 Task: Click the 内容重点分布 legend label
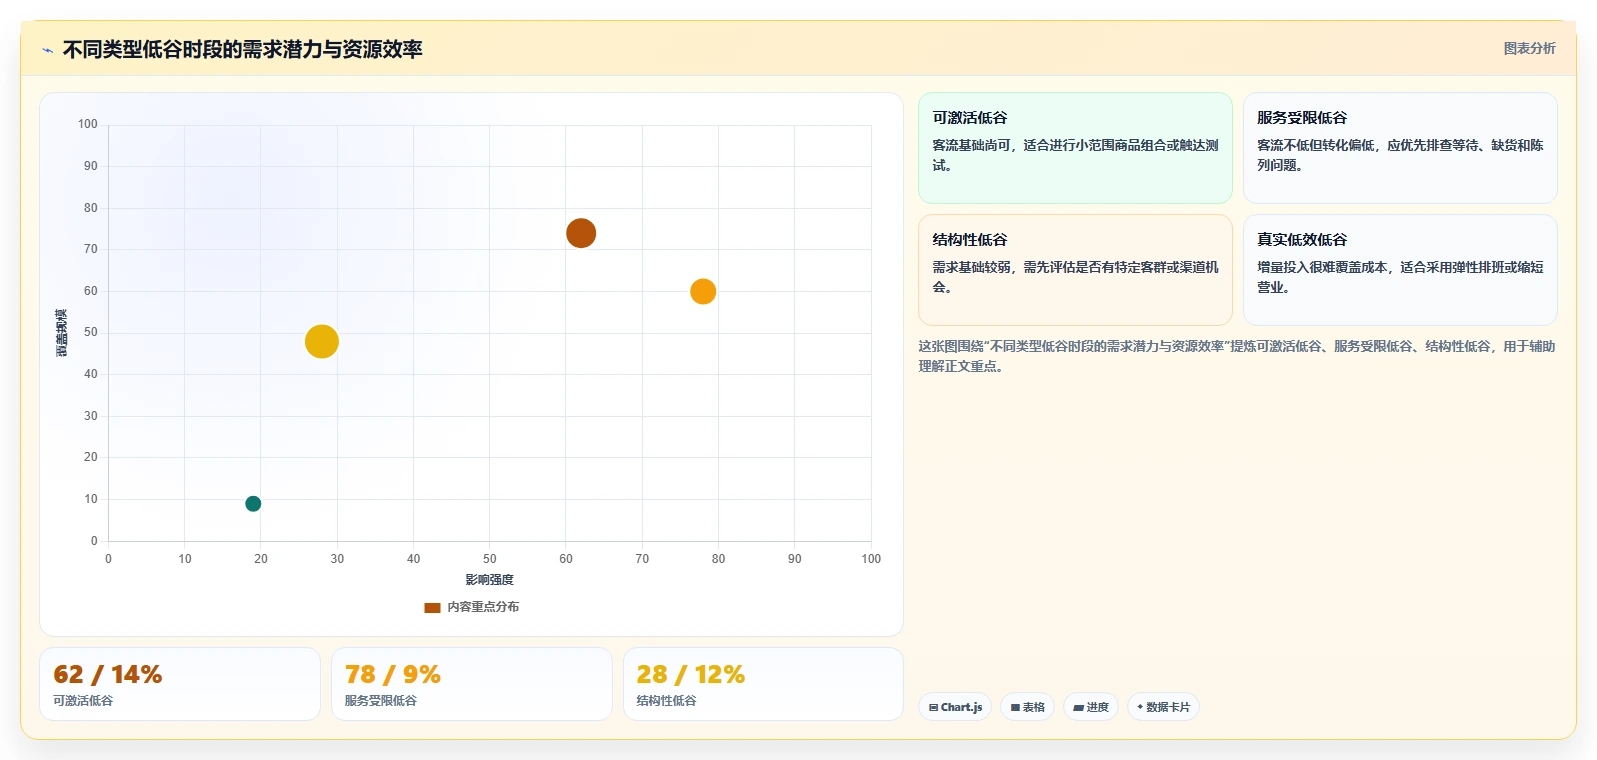483,607
